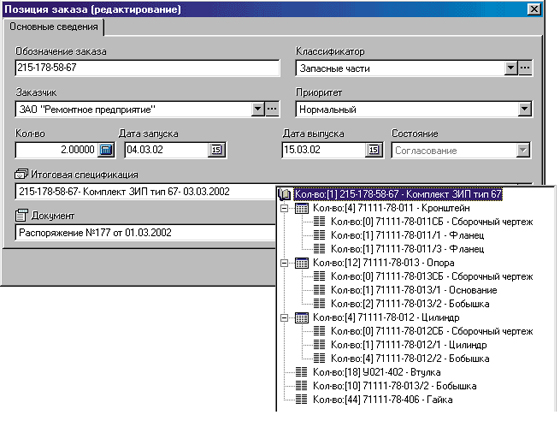
Task: Select row Кол-во:[18] У021-402 - Втулка
Action: [x=377, y=372]
